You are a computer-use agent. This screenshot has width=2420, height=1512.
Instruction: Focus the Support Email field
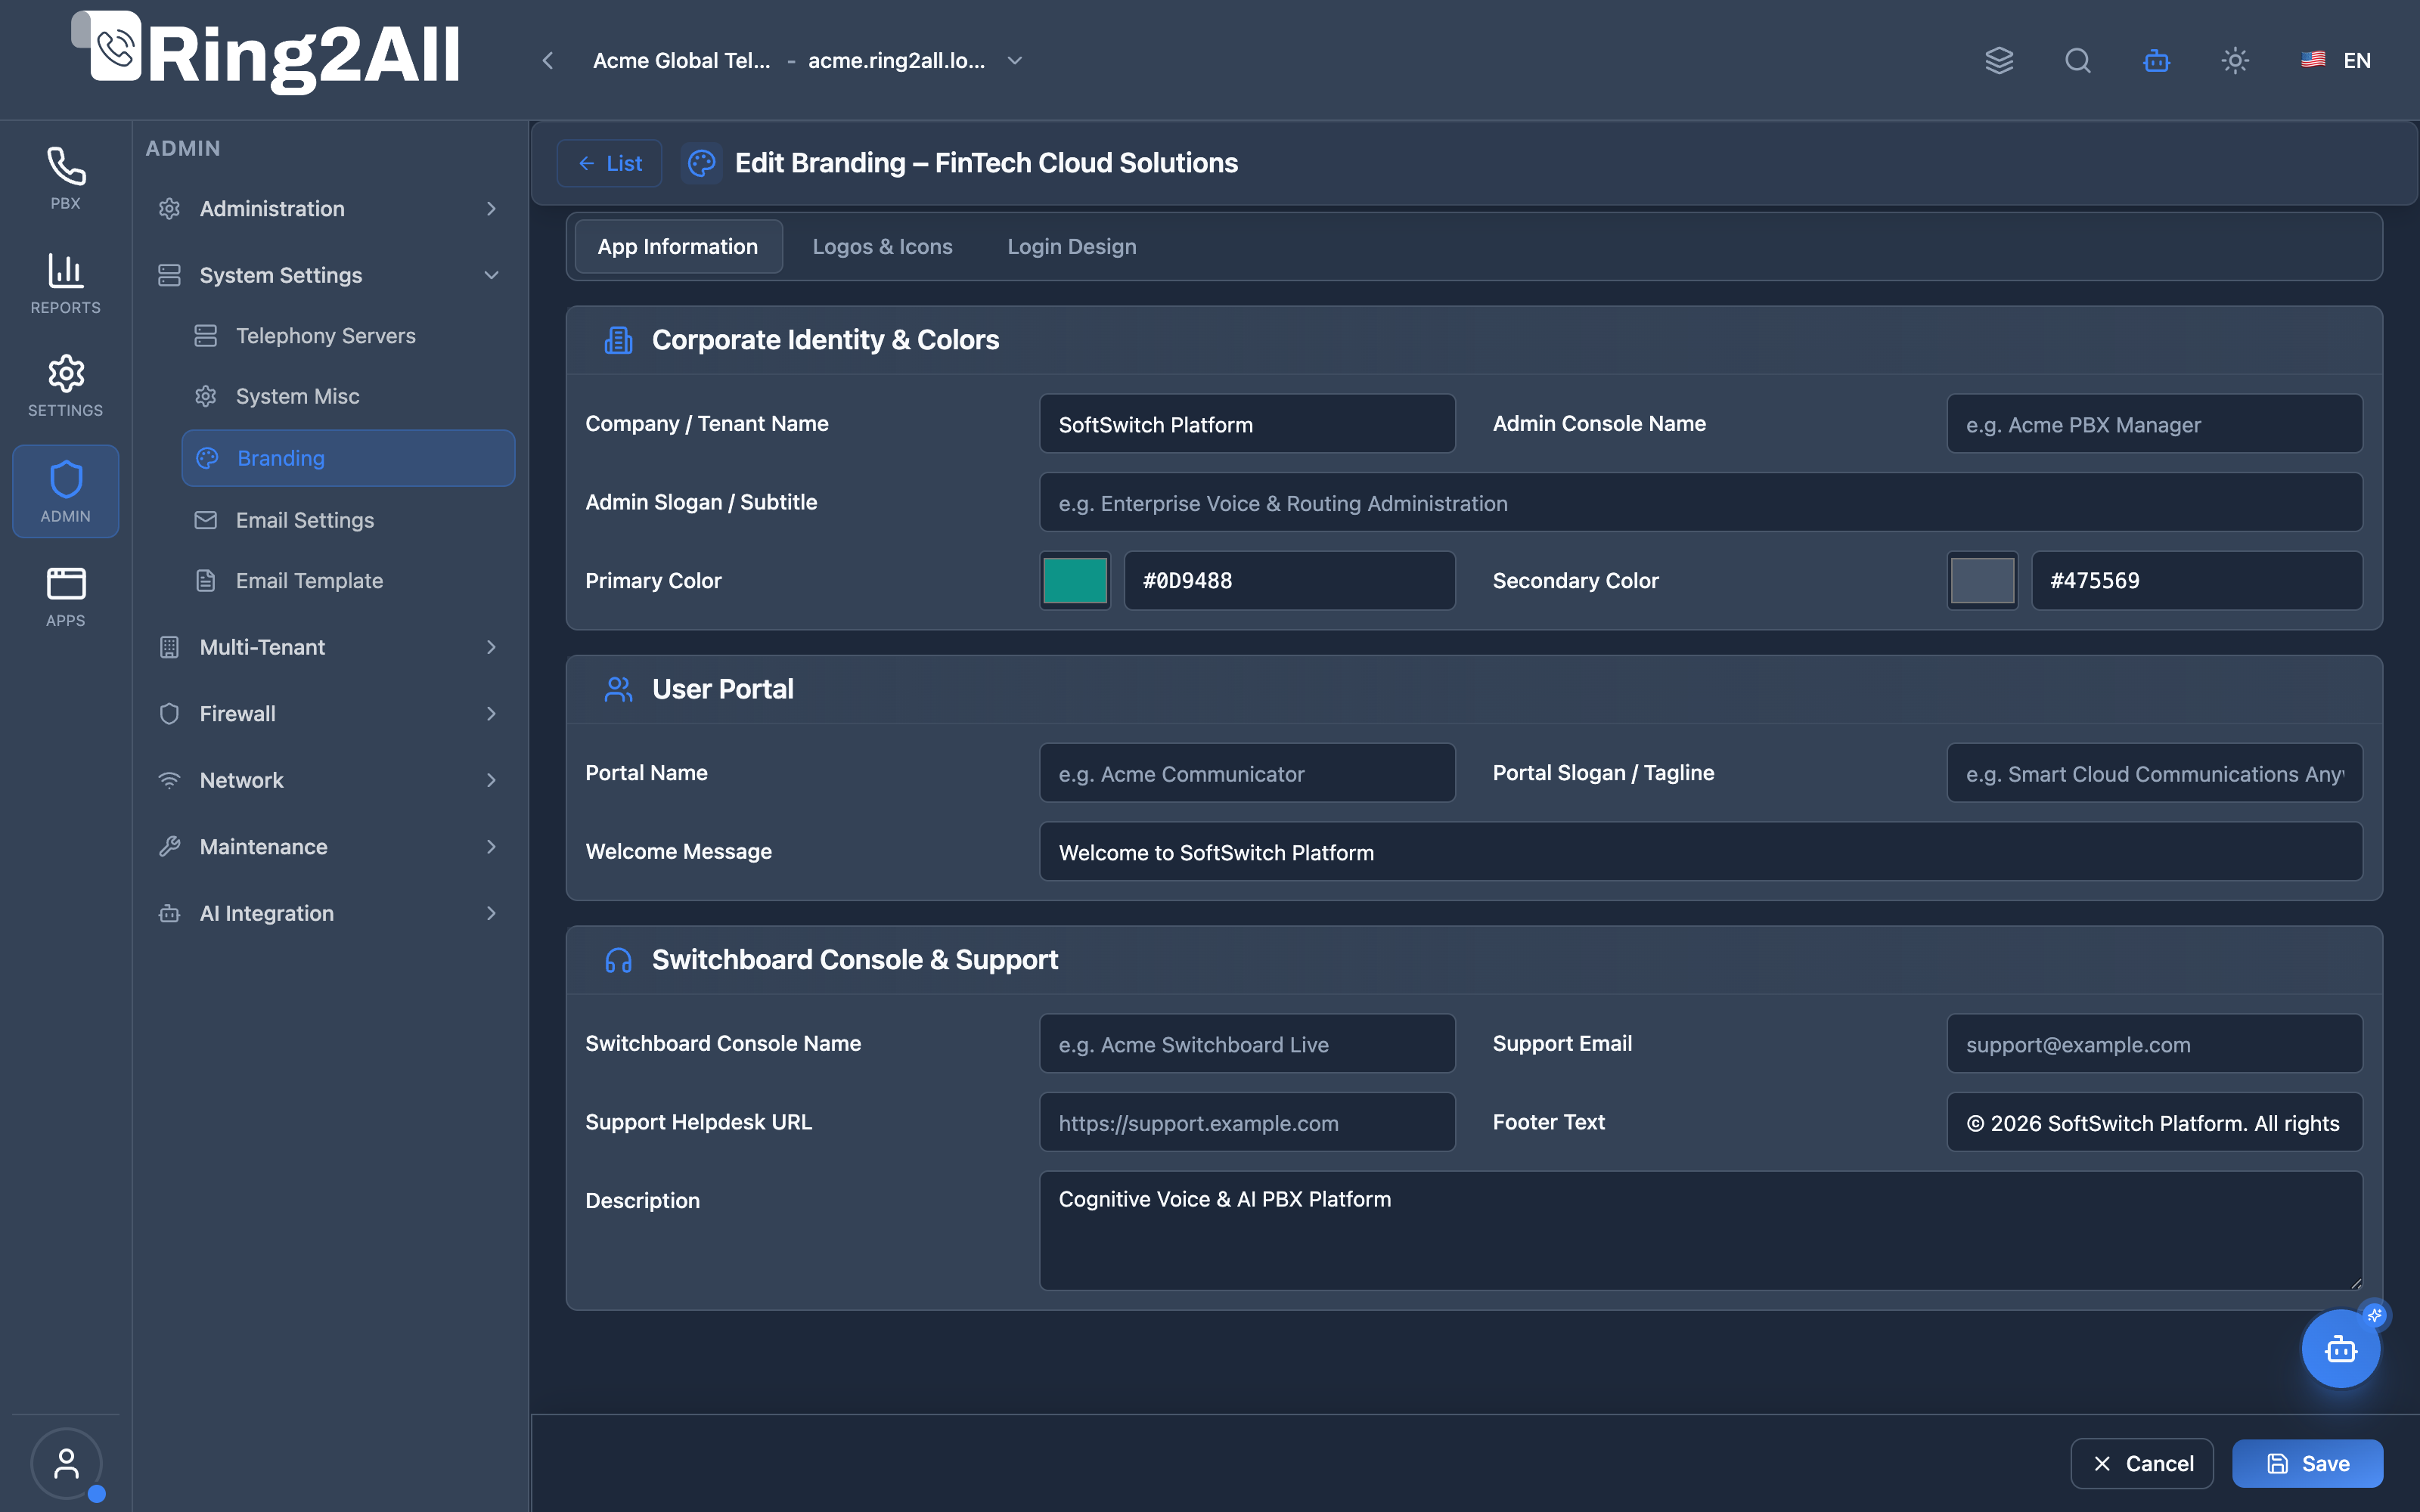coord(2155,1044)
